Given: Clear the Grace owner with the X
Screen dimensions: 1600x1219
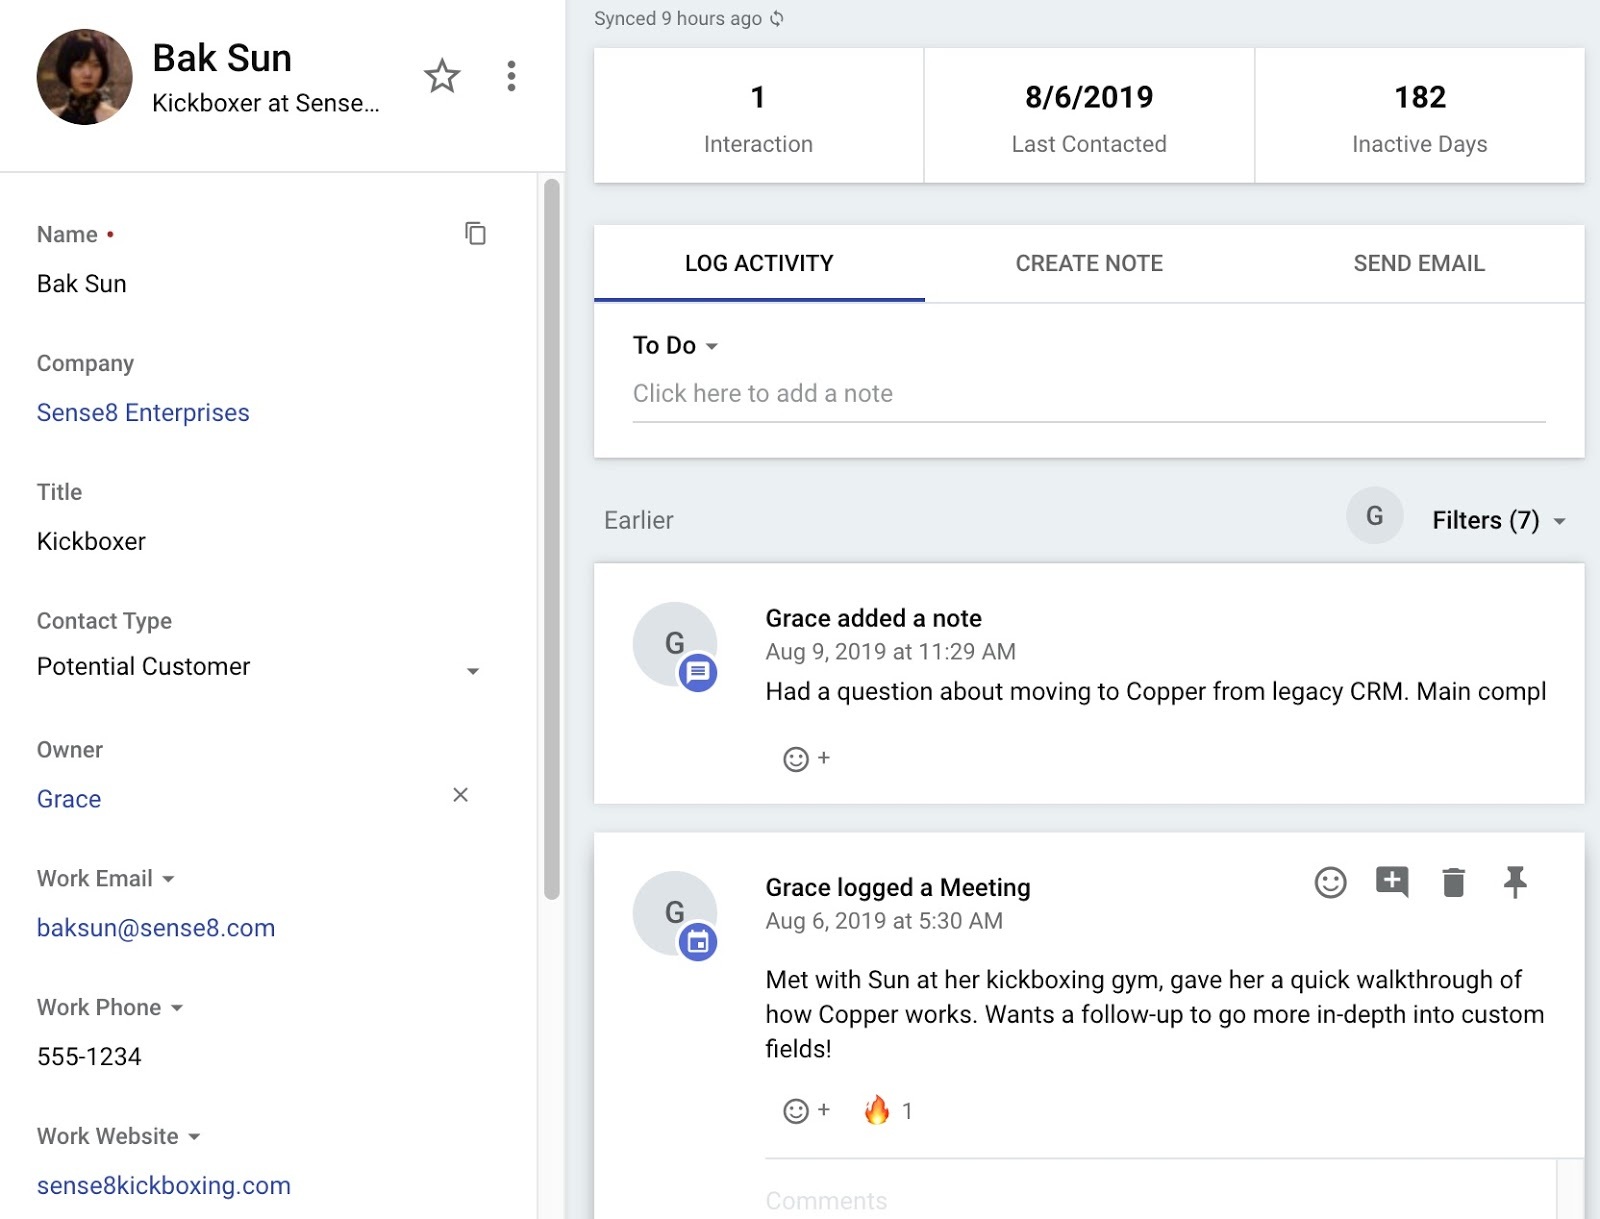Looking at the screenshot, I should pos(460,795).
